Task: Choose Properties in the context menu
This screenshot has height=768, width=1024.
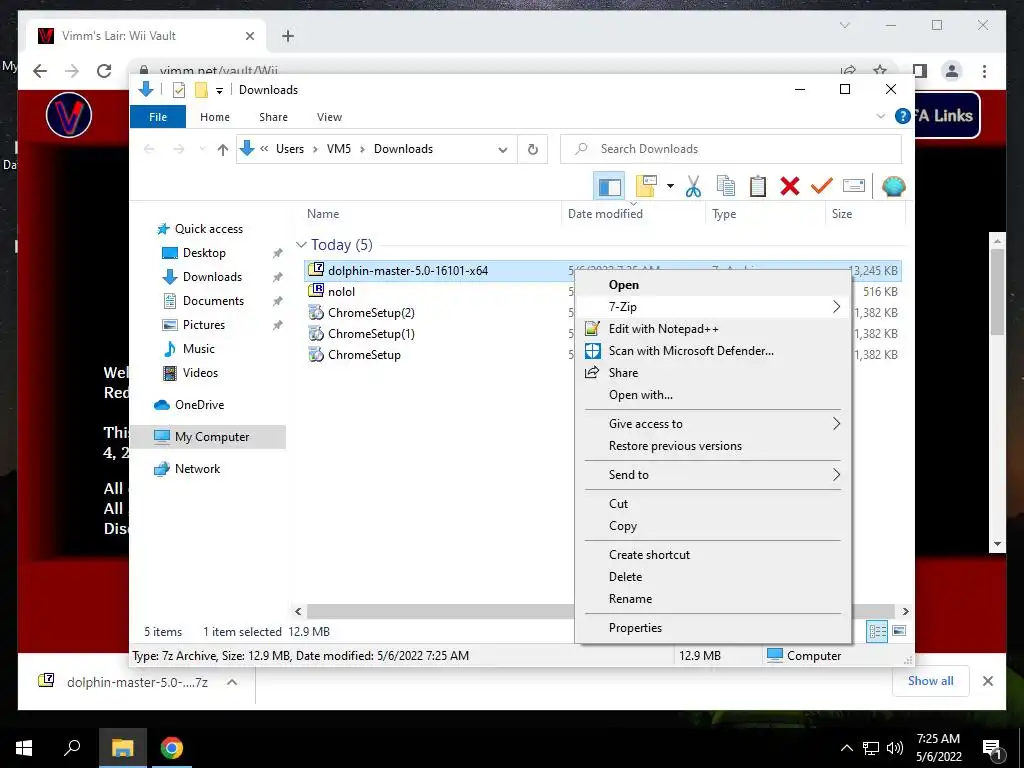Action: 714,628
